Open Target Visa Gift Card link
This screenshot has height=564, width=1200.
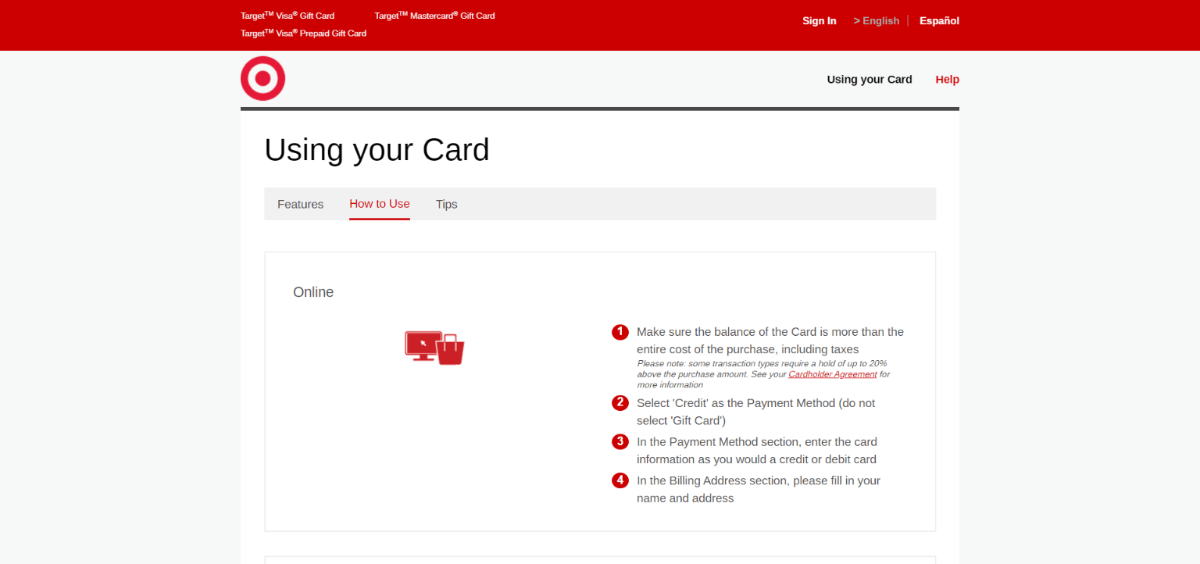coord(288,16)
